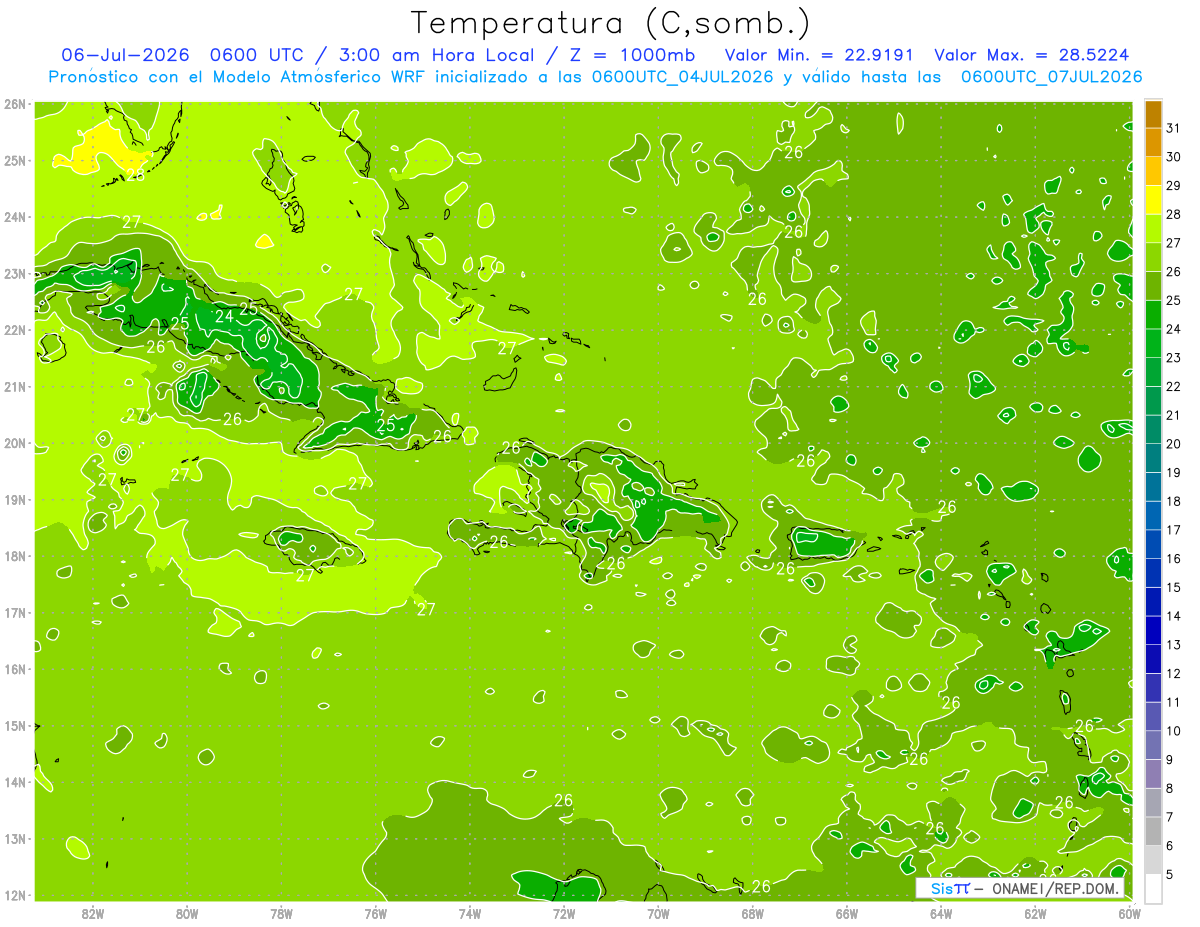Click the 64W longitude axis label
This screenshot has height=927, width=1200.
pos(941,913)
